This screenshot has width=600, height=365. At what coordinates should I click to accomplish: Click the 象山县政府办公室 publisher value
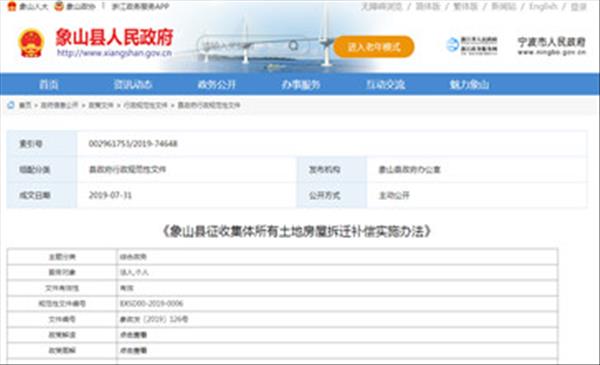pos(409,169)
